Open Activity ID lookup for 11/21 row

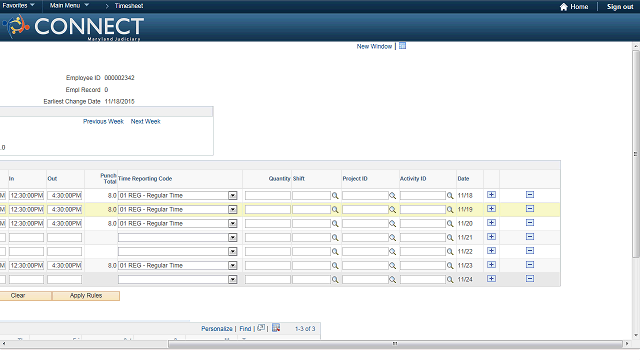pos(450,238)
